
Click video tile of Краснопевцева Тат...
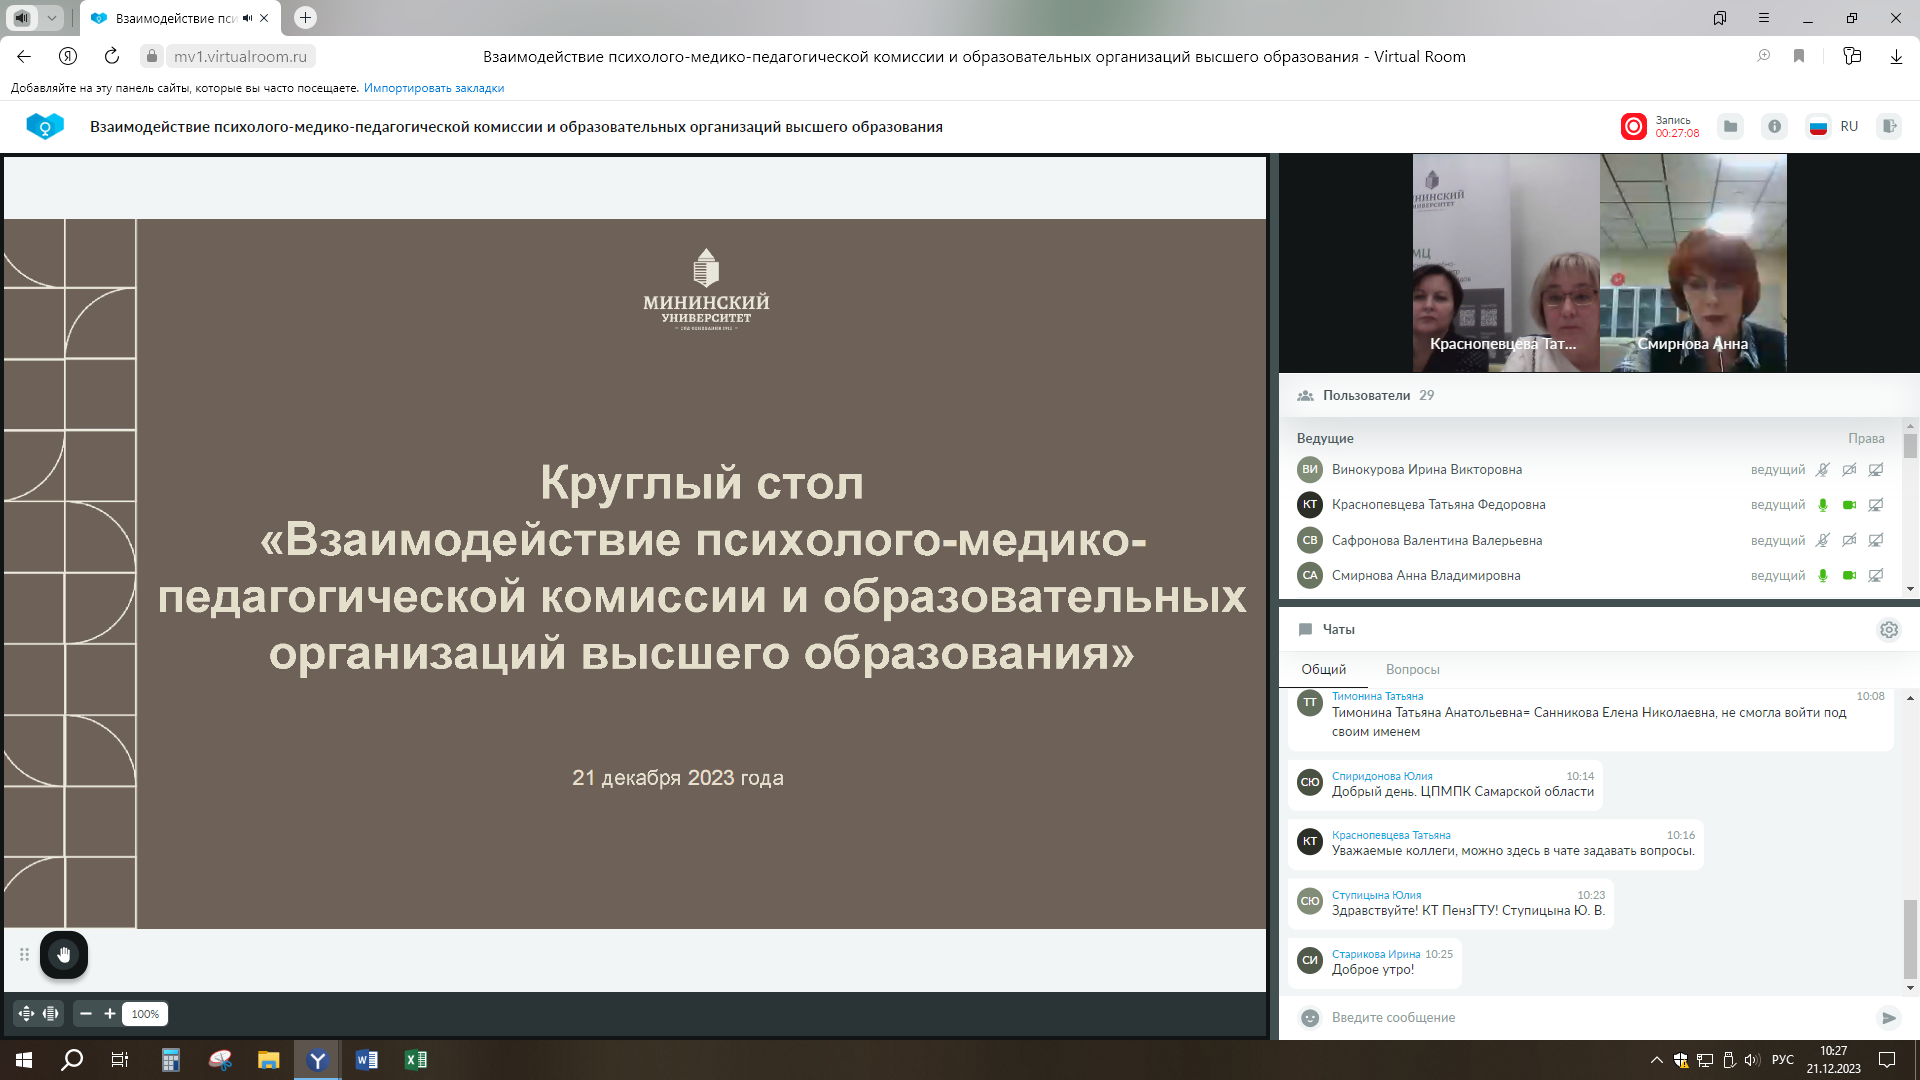pyautogui.click(x=1504, y=263)
